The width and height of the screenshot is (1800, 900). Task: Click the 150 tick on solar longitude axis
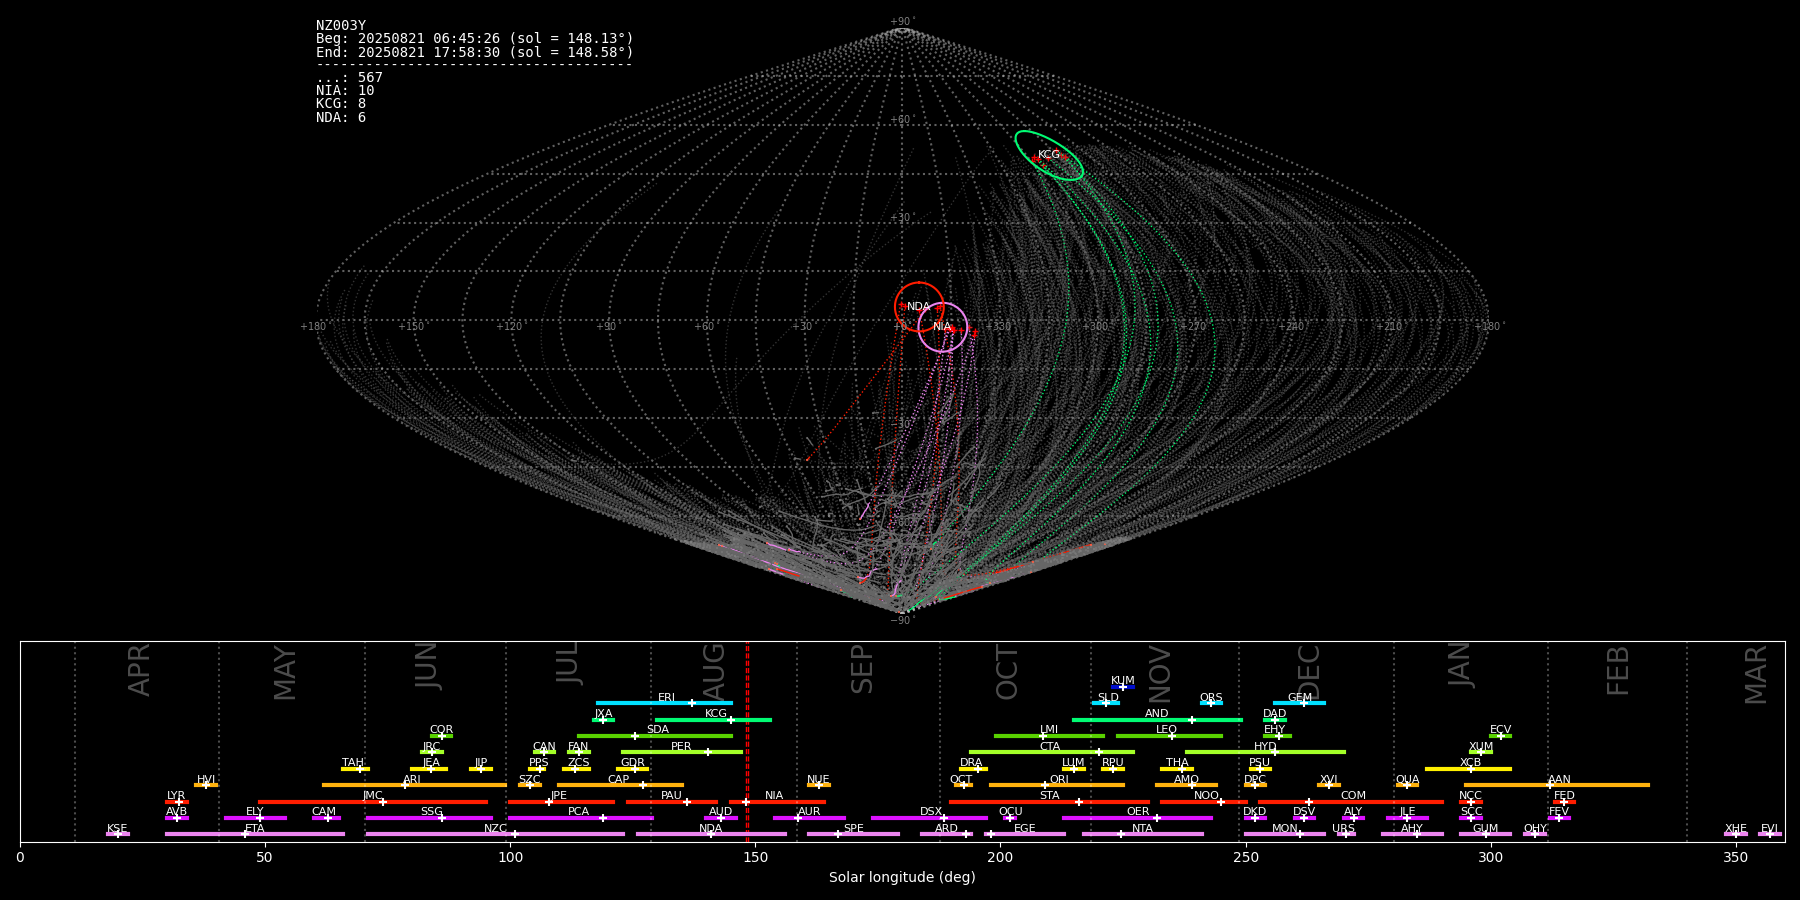(x=755, y=857)
